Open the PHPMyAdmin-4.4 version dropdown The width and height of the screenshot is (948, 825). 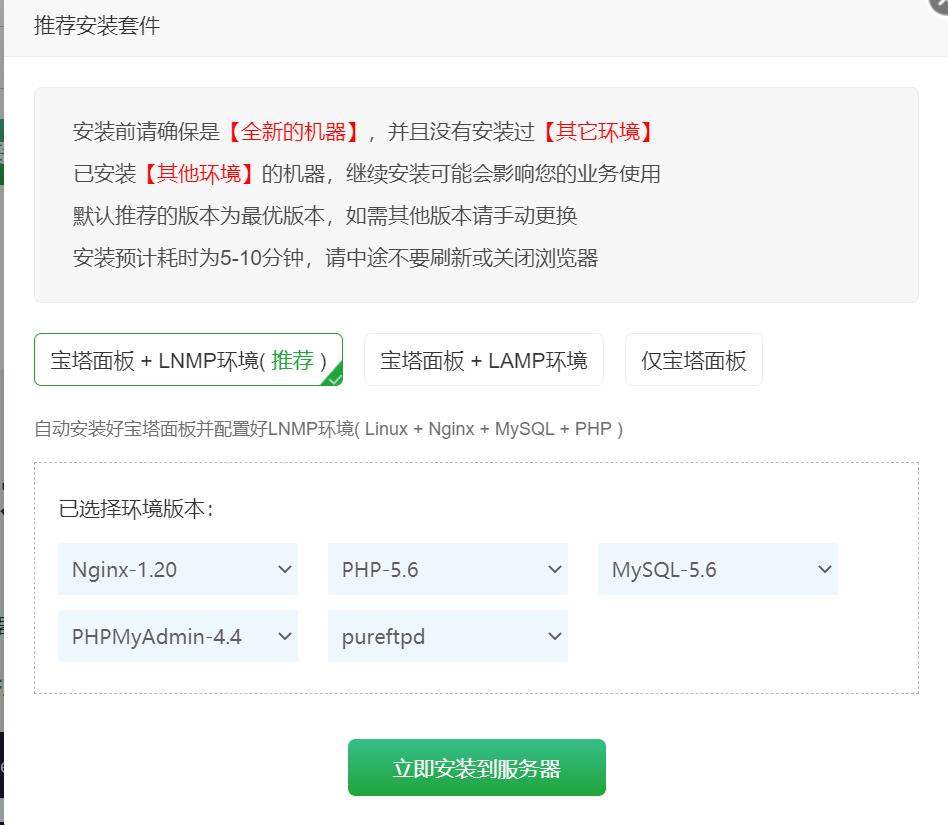178,636
